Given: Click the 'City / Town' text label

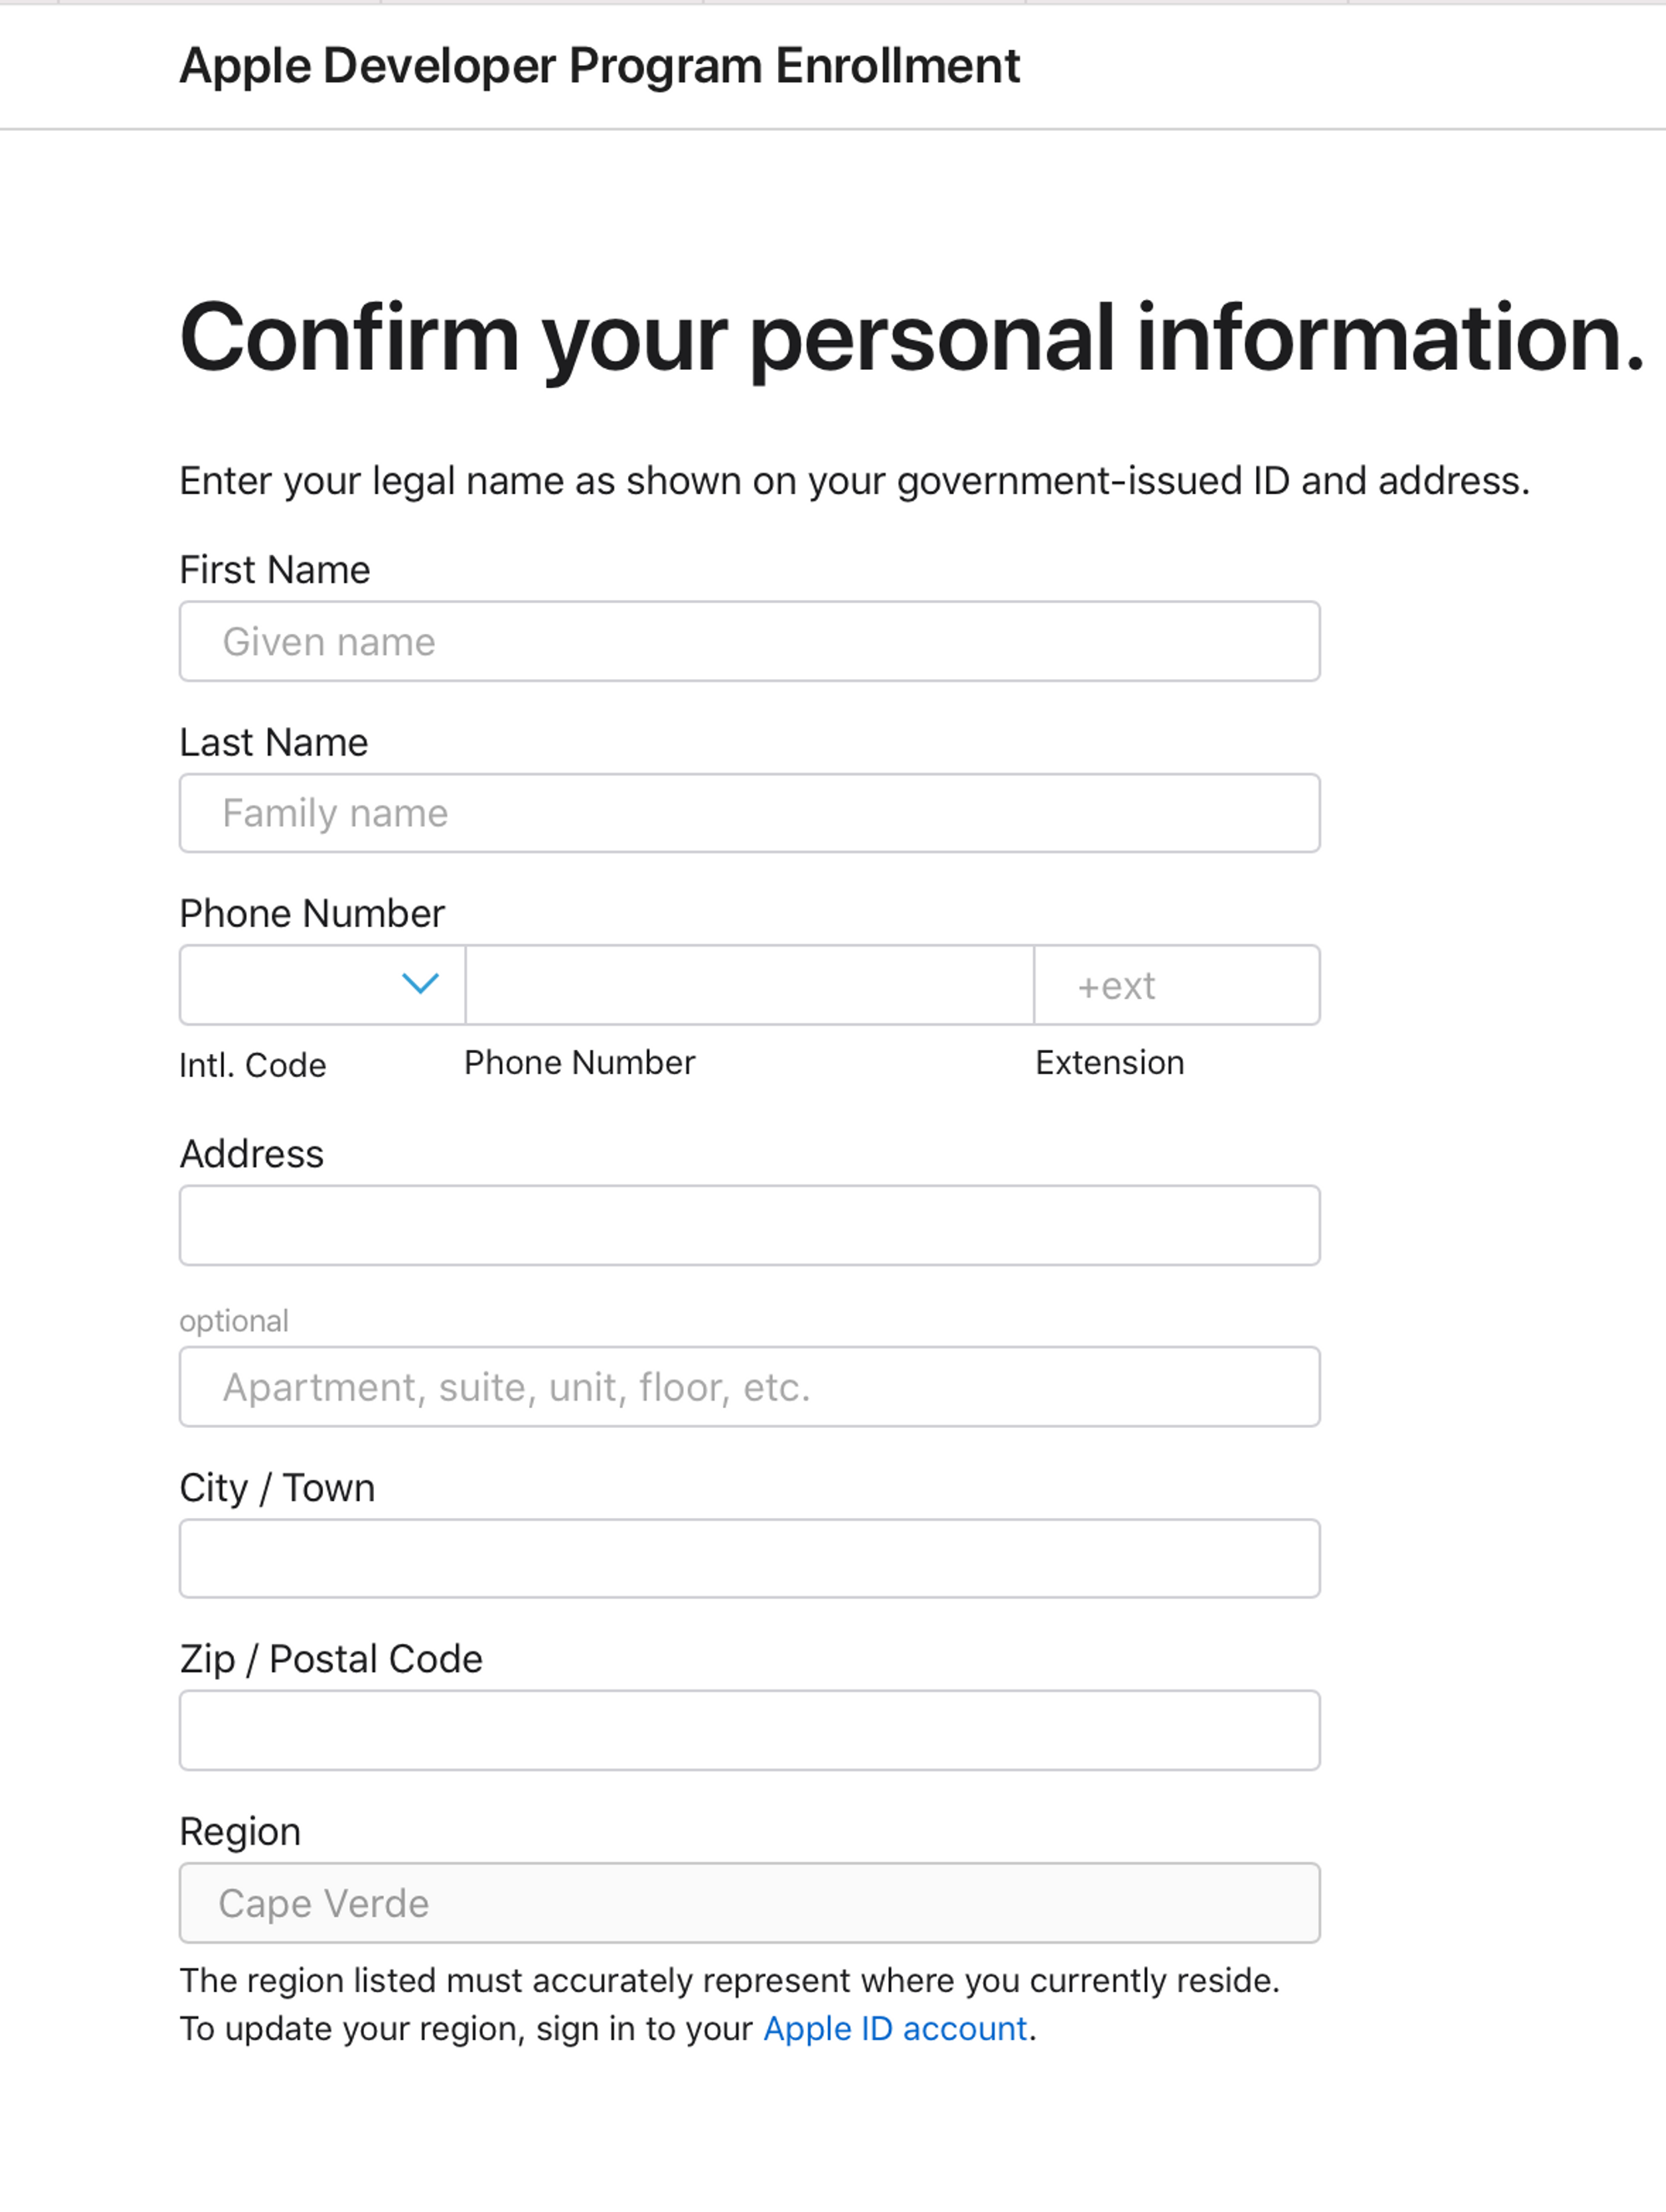Looking at the screenshot, I should click(277, 1487).
